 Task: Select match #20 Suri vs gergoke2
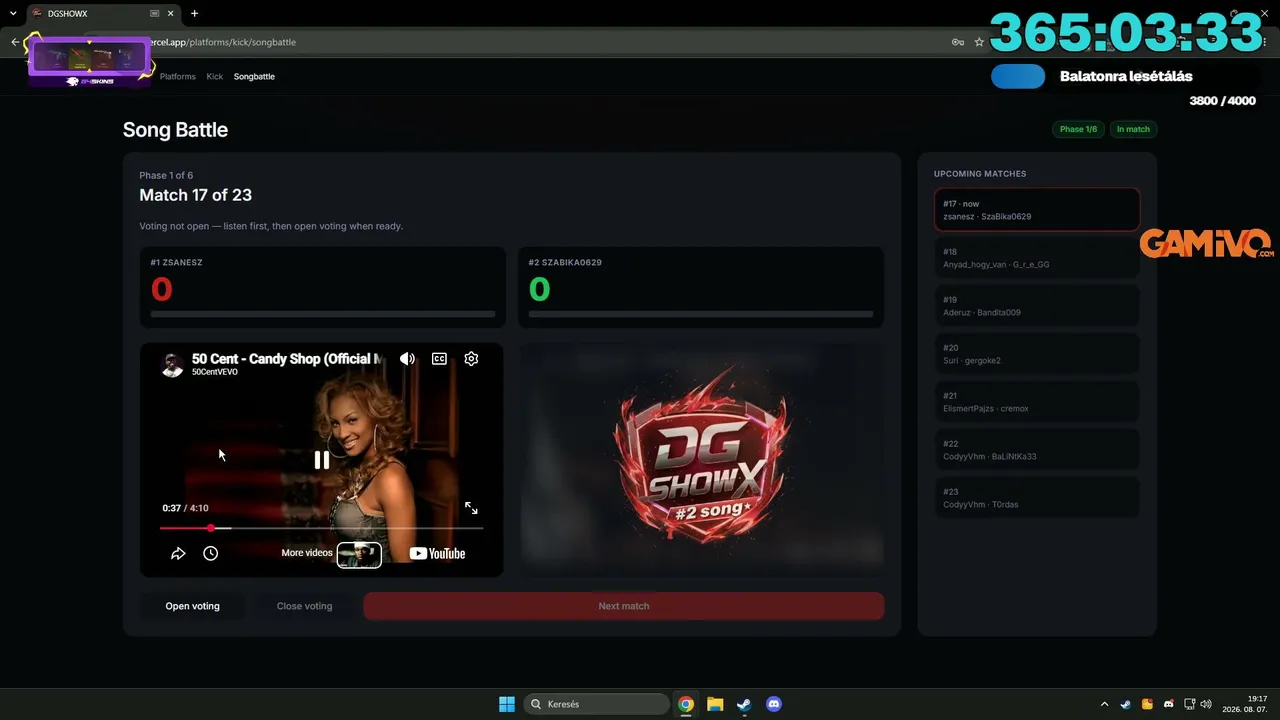click(1037, 354)
